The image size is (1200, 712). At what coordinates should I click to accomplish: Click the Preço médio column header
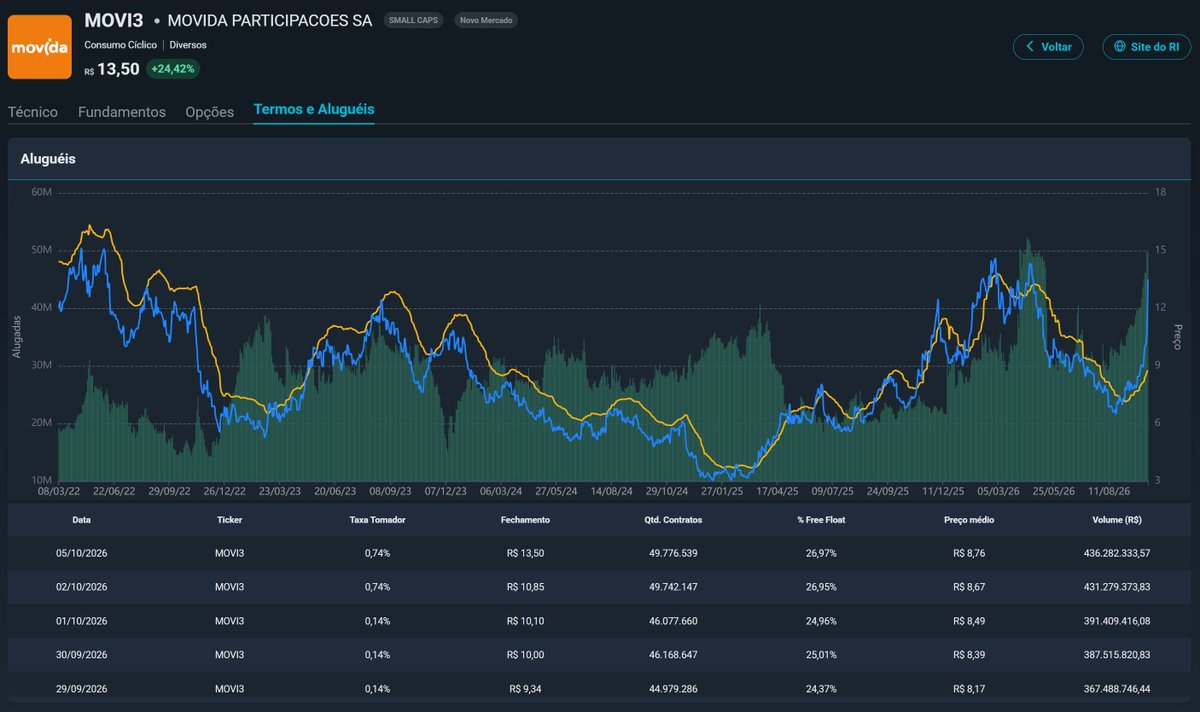point(969,520)
